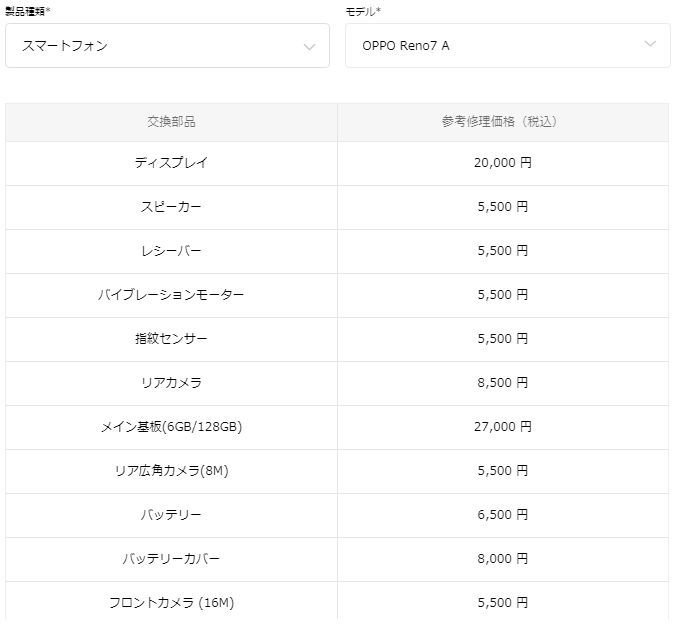Click the 27,000 円 main board price
Screen dimensions: 678x635
point(502,427)
